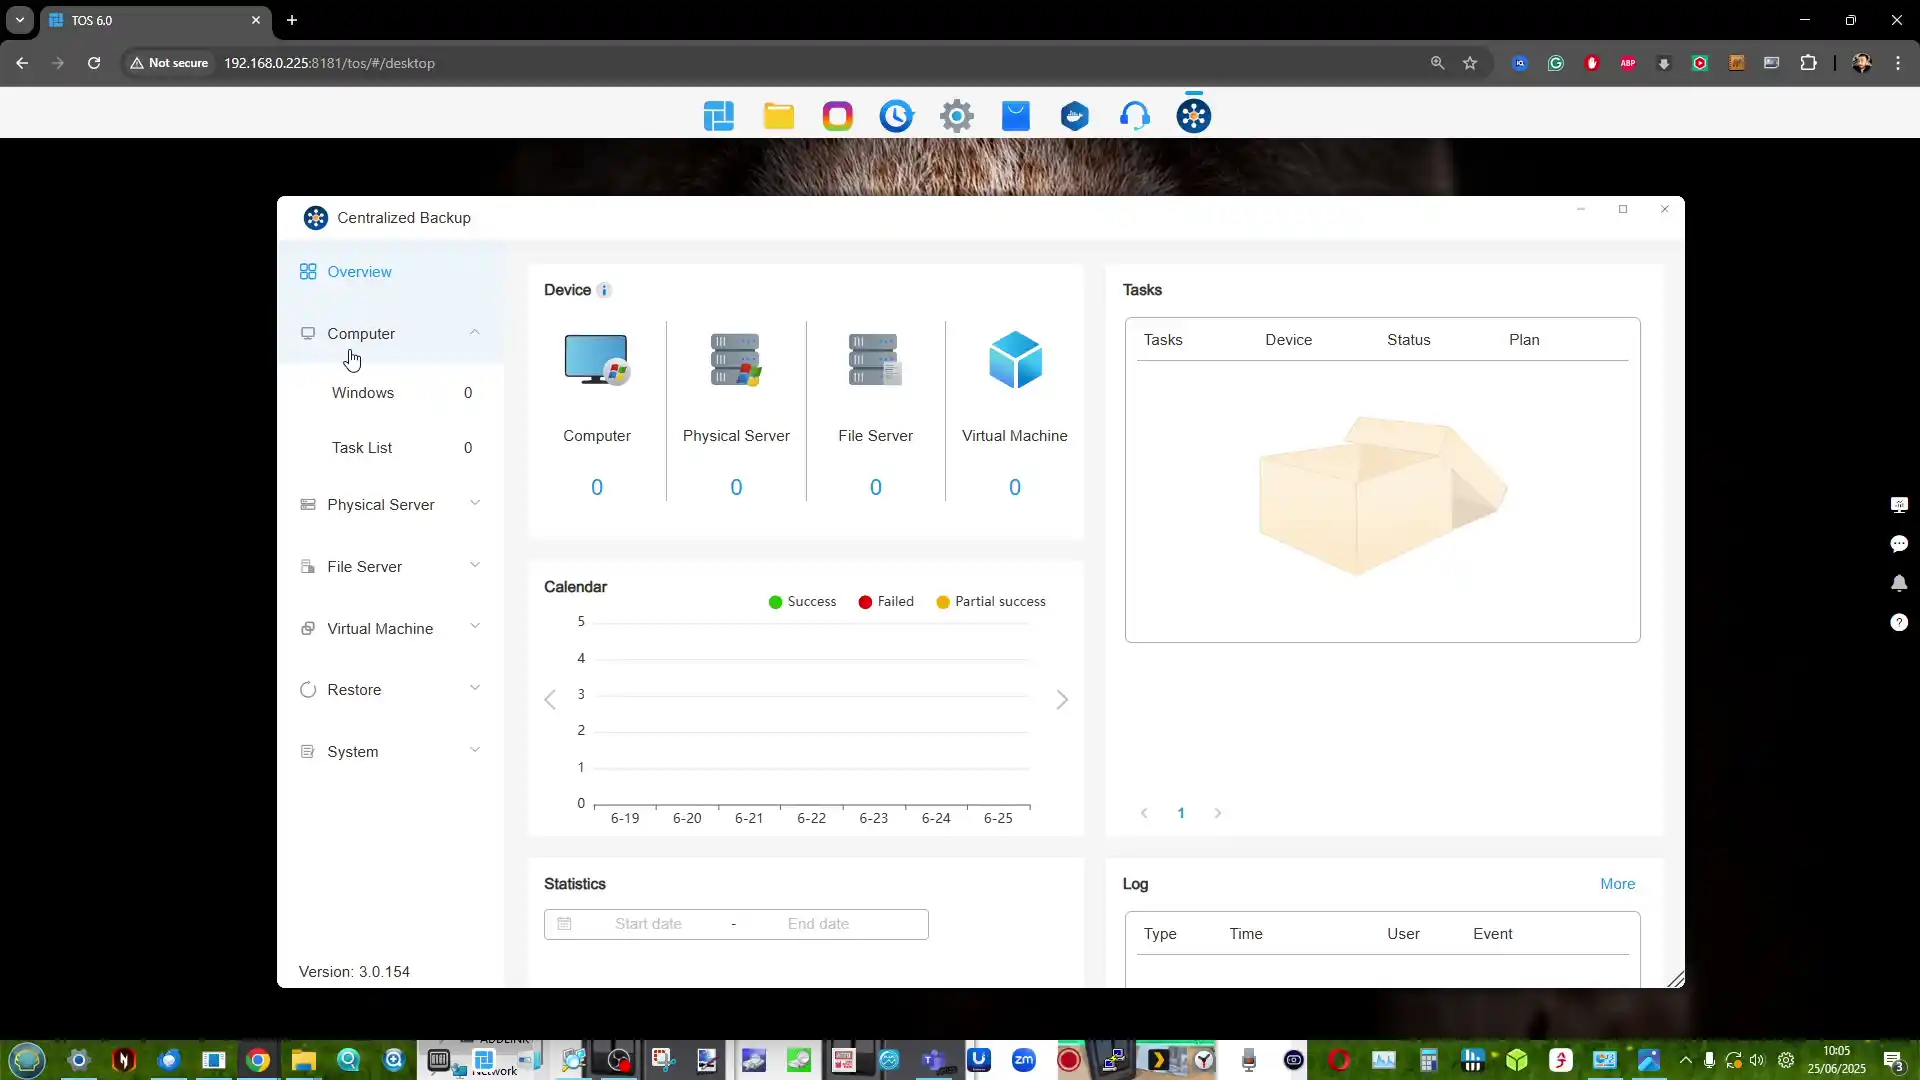Click End date field in Statistics

[x=818, y=924]
